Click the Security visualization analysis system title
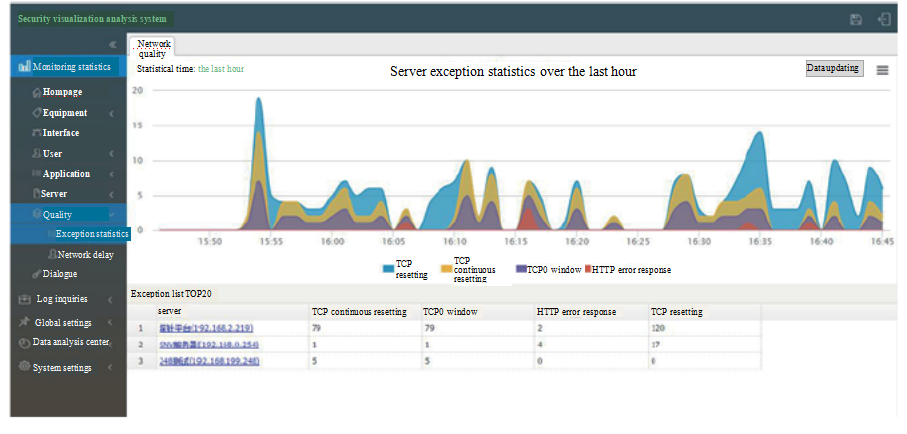907x434 pixels. [93, 19]
